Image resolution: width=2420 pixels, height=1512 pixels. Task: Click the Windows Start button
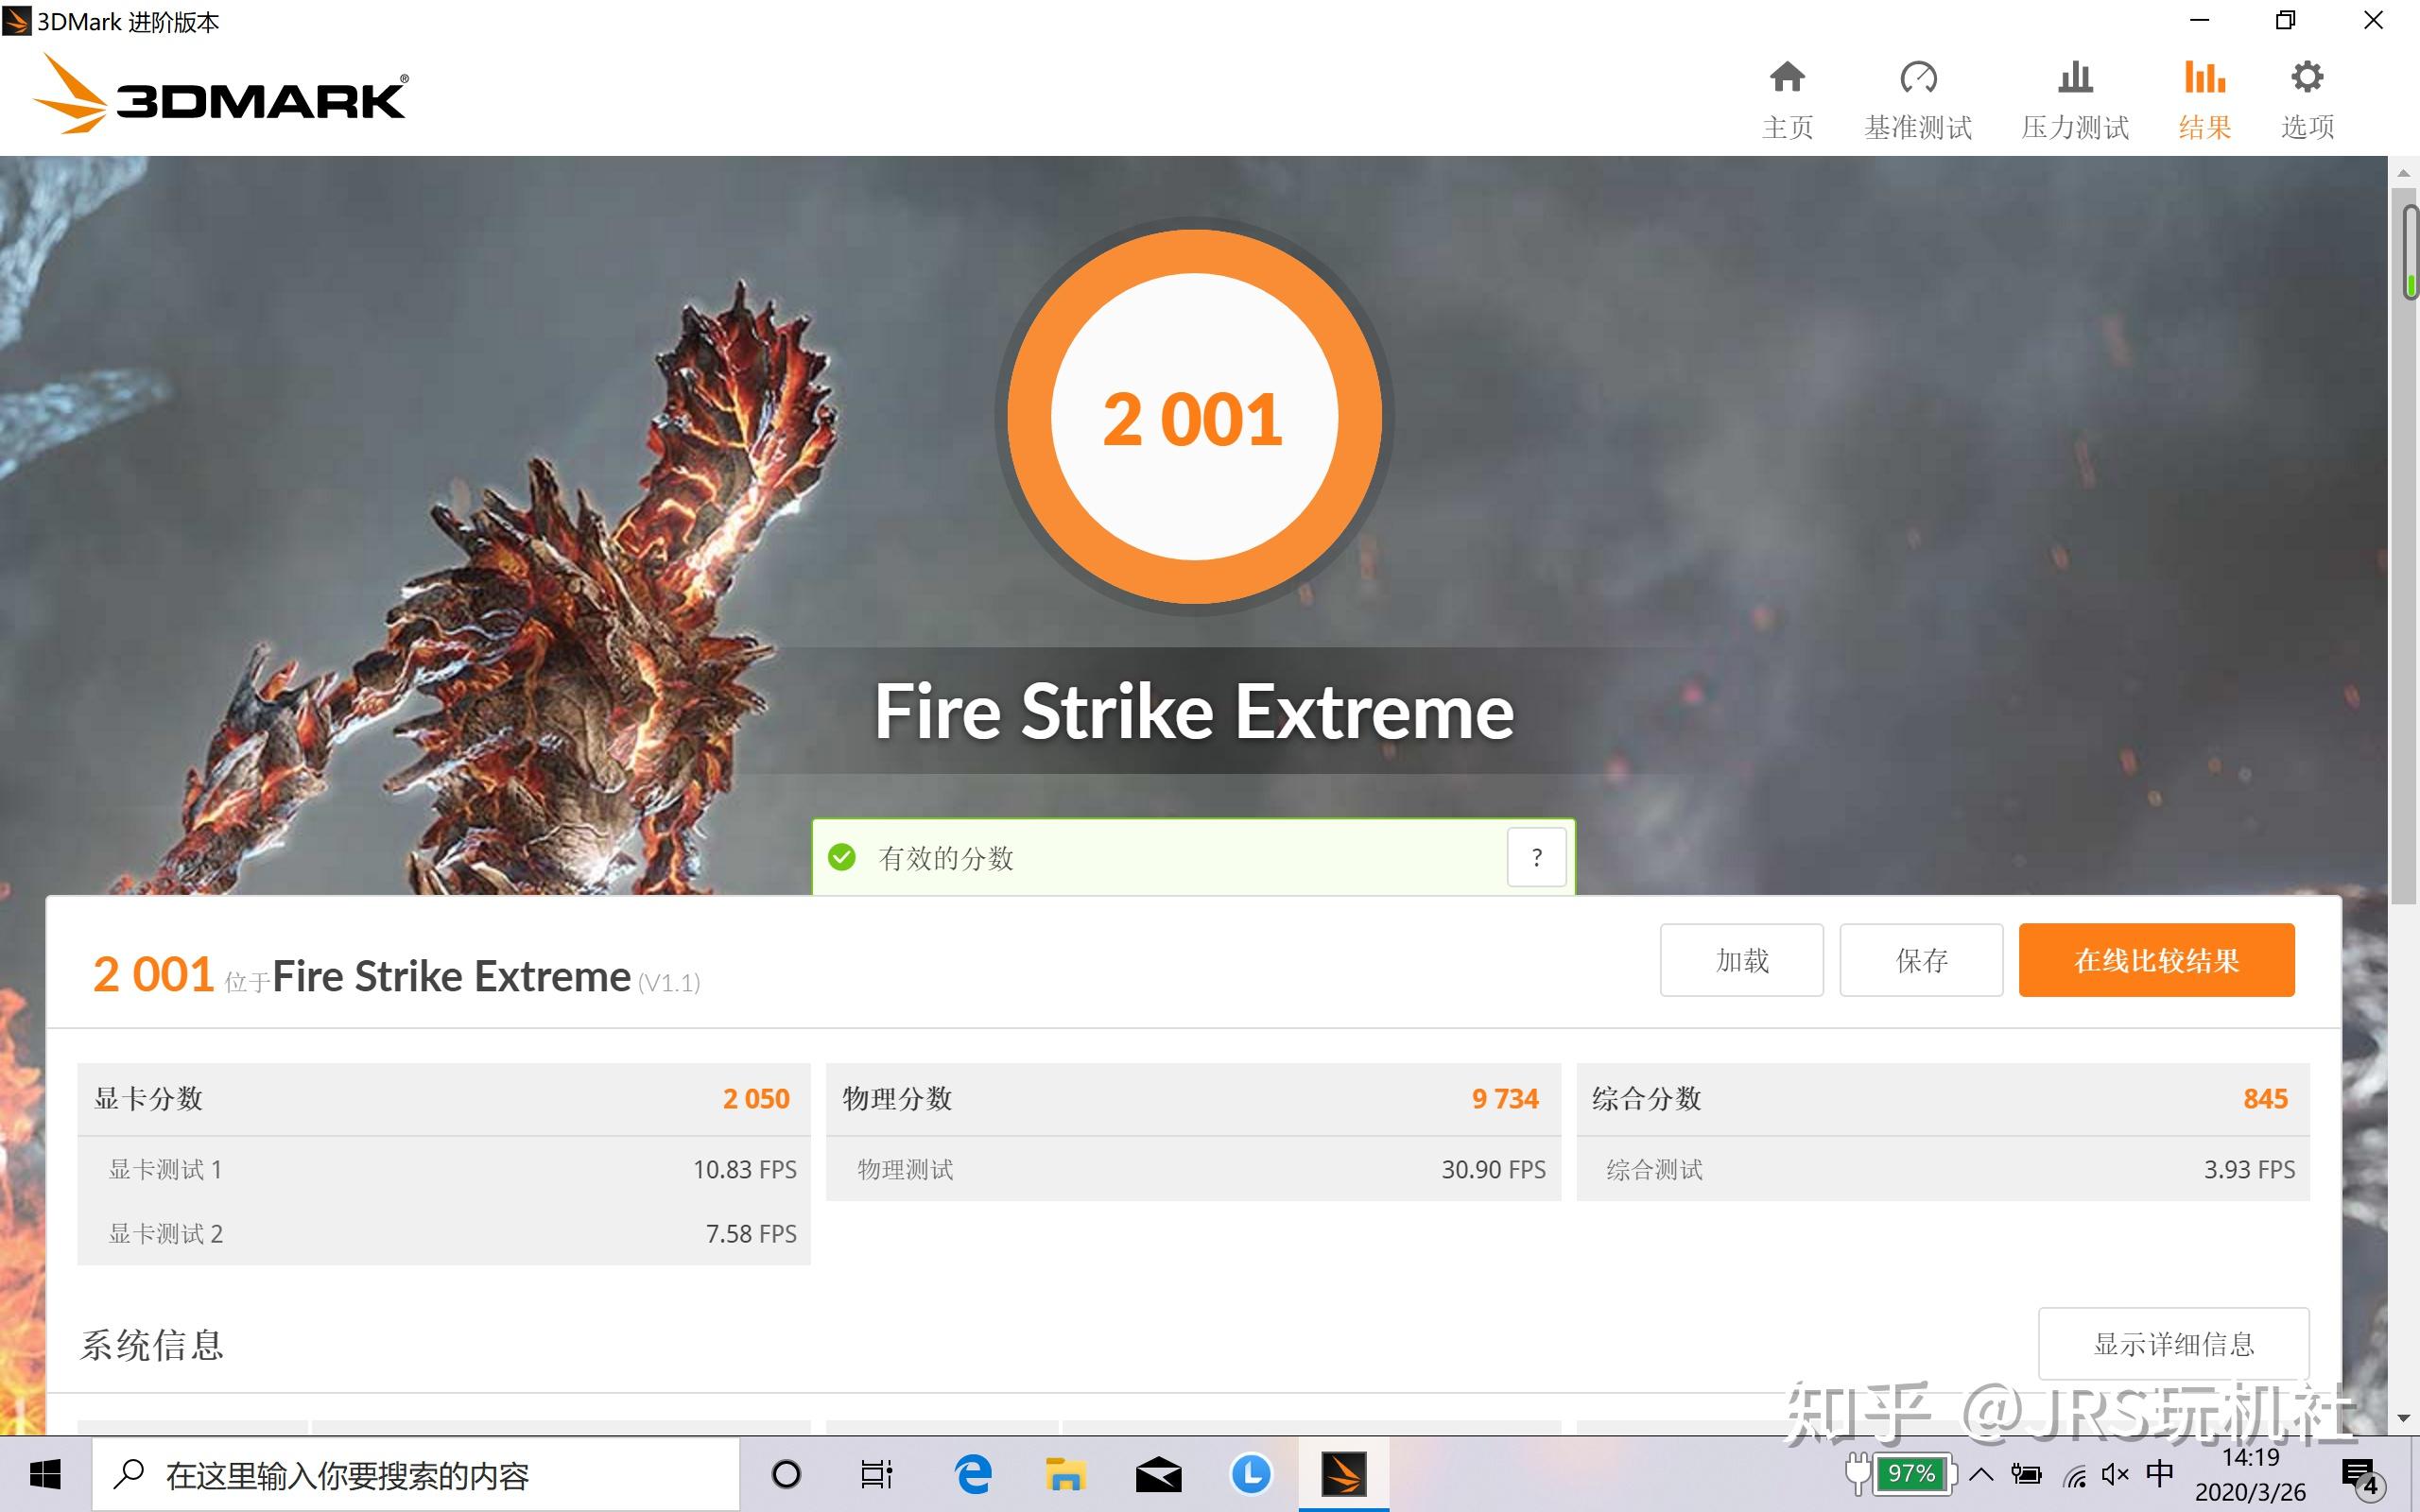coord(45,1474)
